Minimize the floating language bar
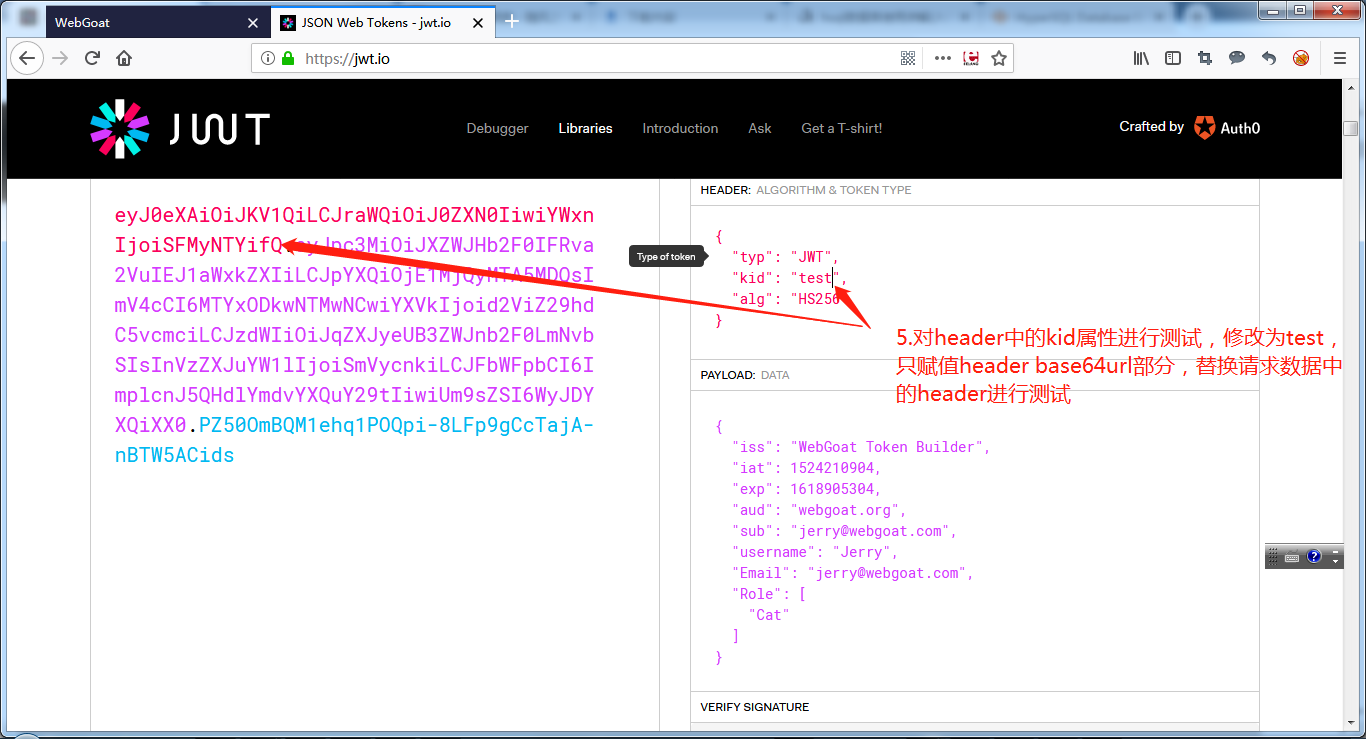 click(x=1336, y=551)
